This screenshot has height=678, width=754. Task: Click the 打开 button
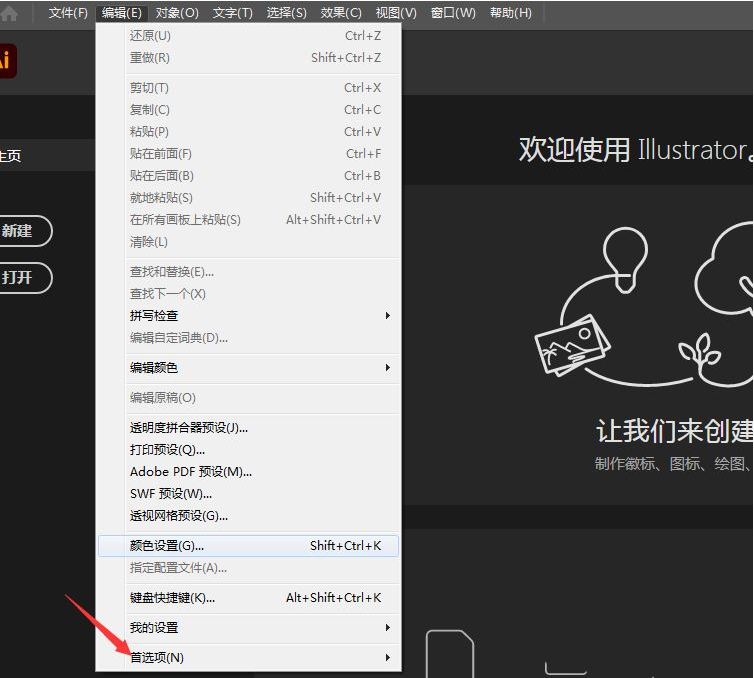(23, 278)
